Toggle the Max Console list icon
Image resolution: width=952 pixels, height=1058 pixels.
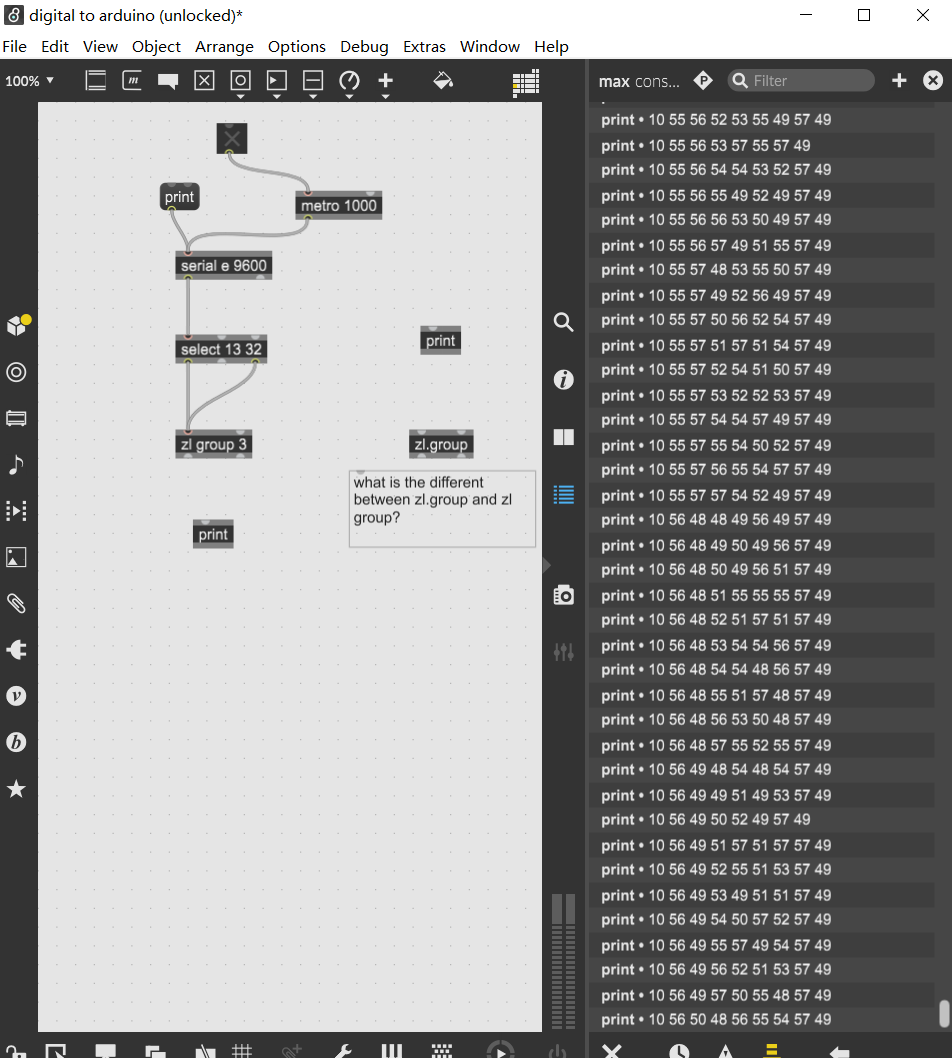[563, 495]
